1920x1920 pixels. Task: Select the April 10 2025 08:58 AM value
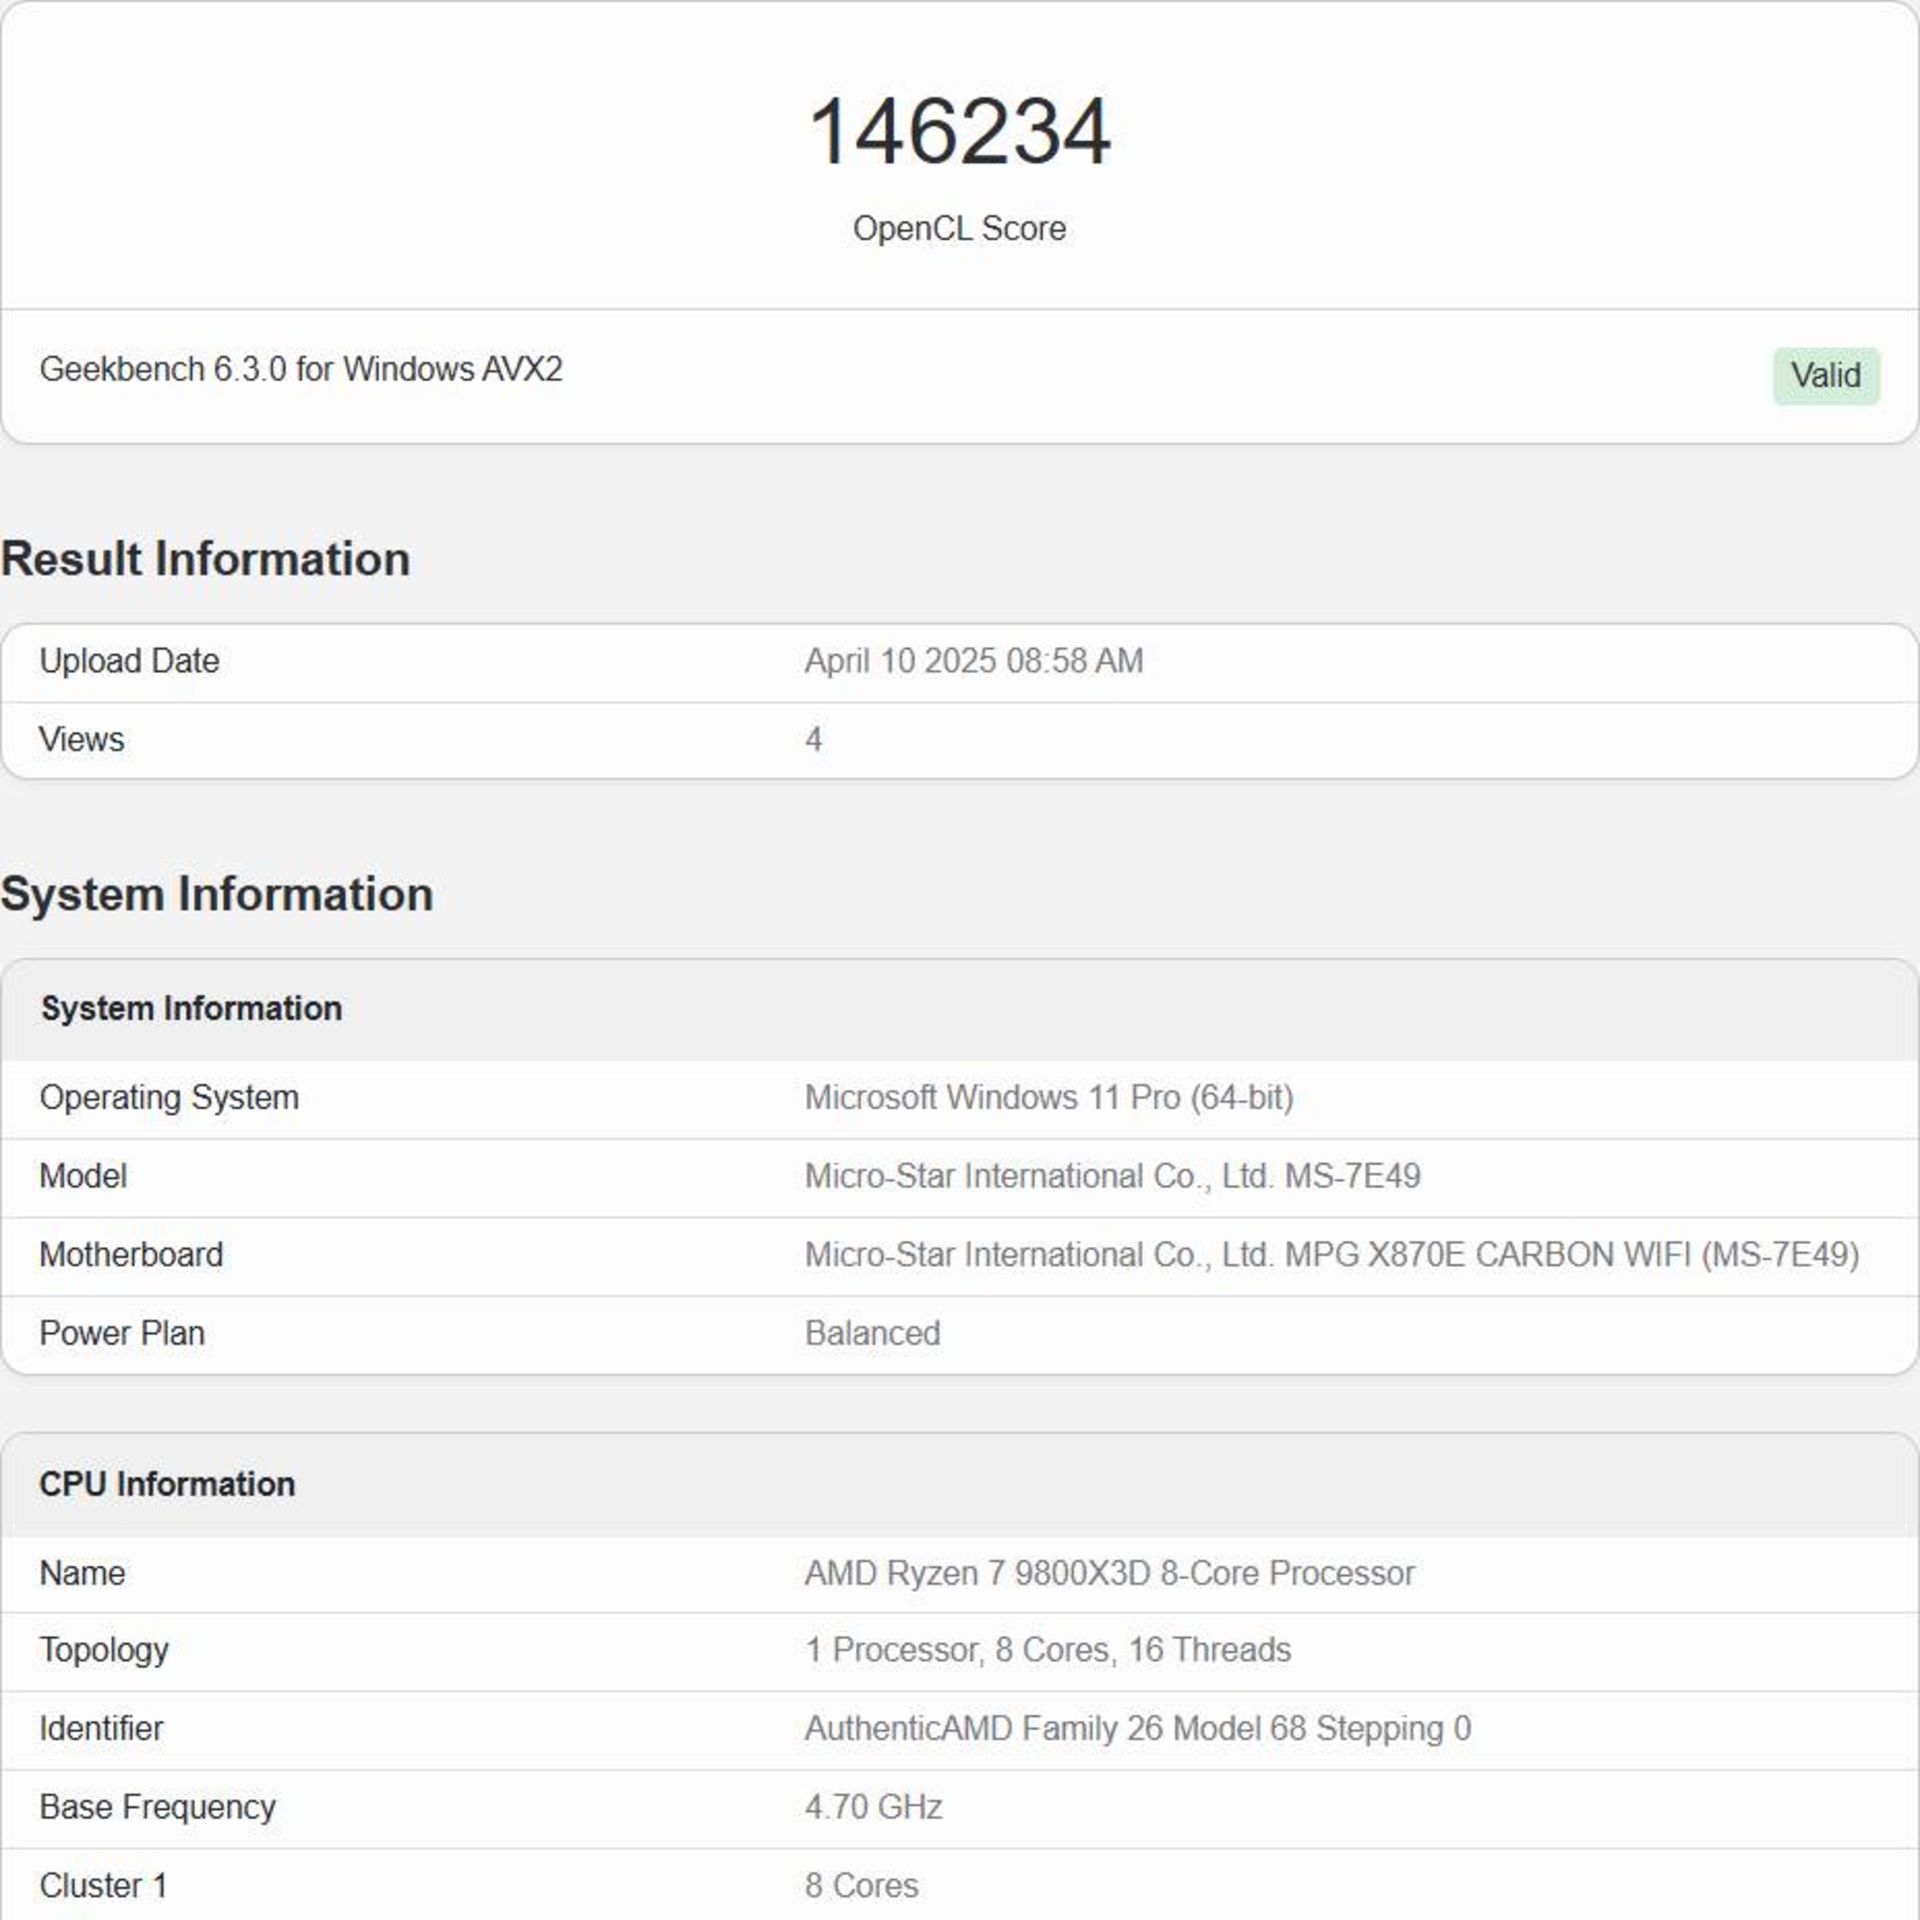[x=974, y=661]
